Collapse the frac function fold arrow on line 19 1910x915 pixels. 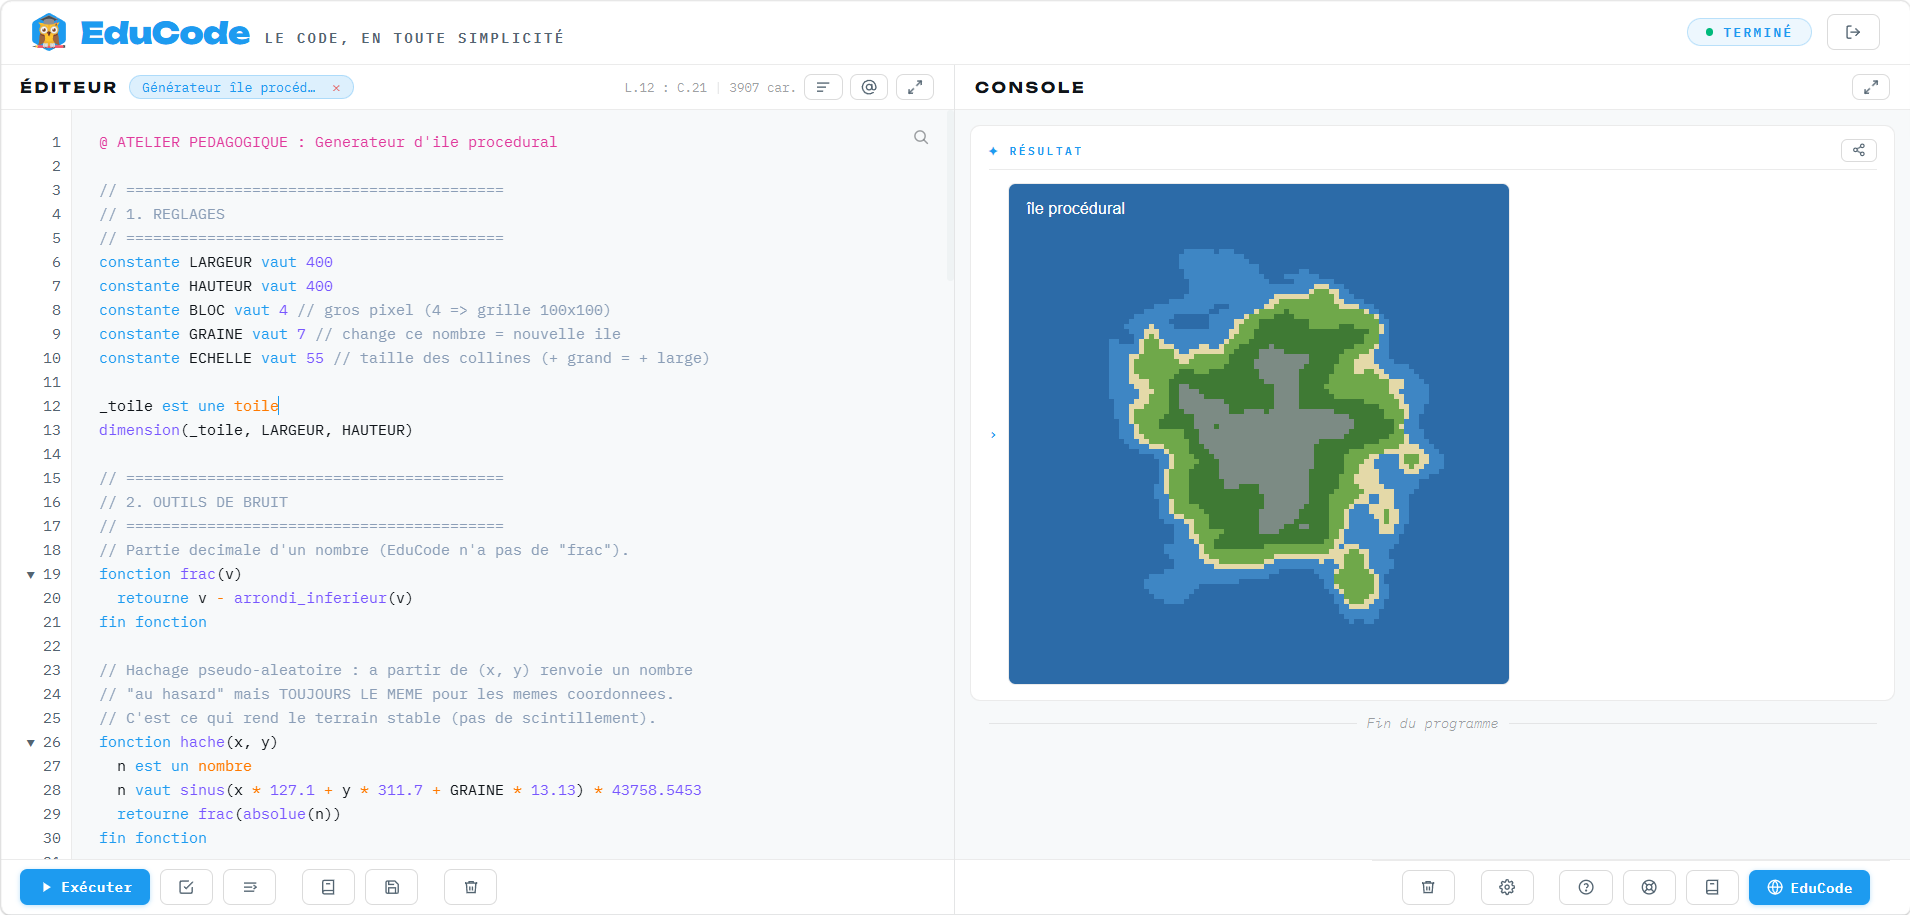tap(31, 575)
